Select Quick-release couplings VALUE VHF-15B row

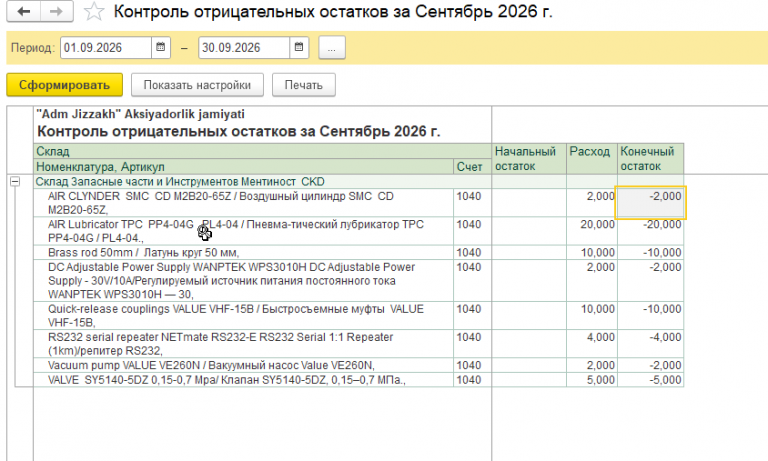click(x=243, y=315)
